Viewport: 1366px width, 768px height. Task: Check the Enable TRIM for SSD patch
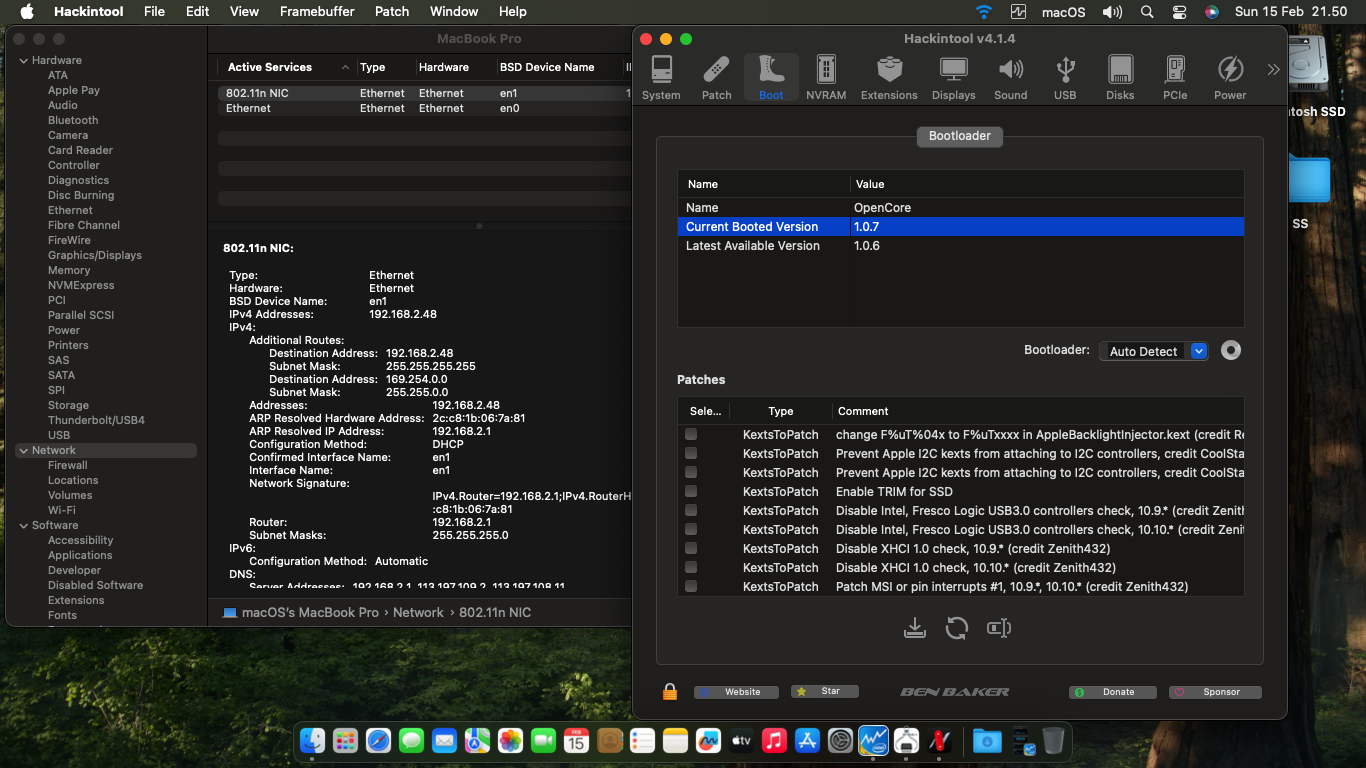pos(691,491)
